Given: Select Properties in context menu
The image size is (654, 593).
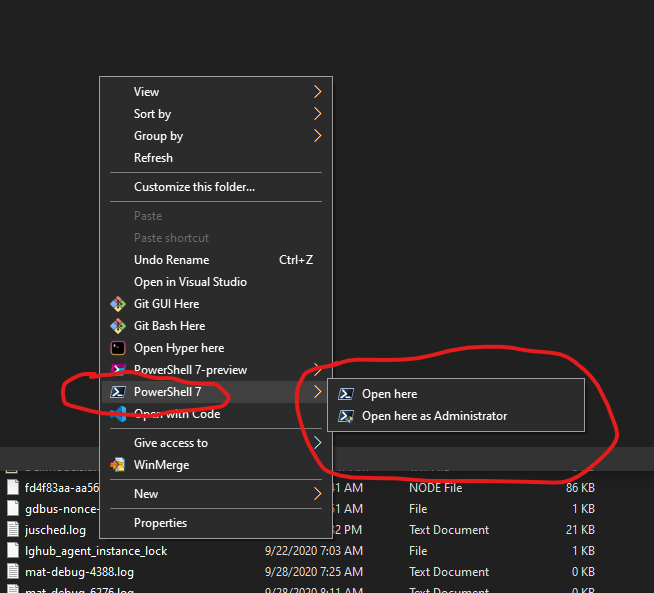Looking at the screenshot, I should coord(216,523).
